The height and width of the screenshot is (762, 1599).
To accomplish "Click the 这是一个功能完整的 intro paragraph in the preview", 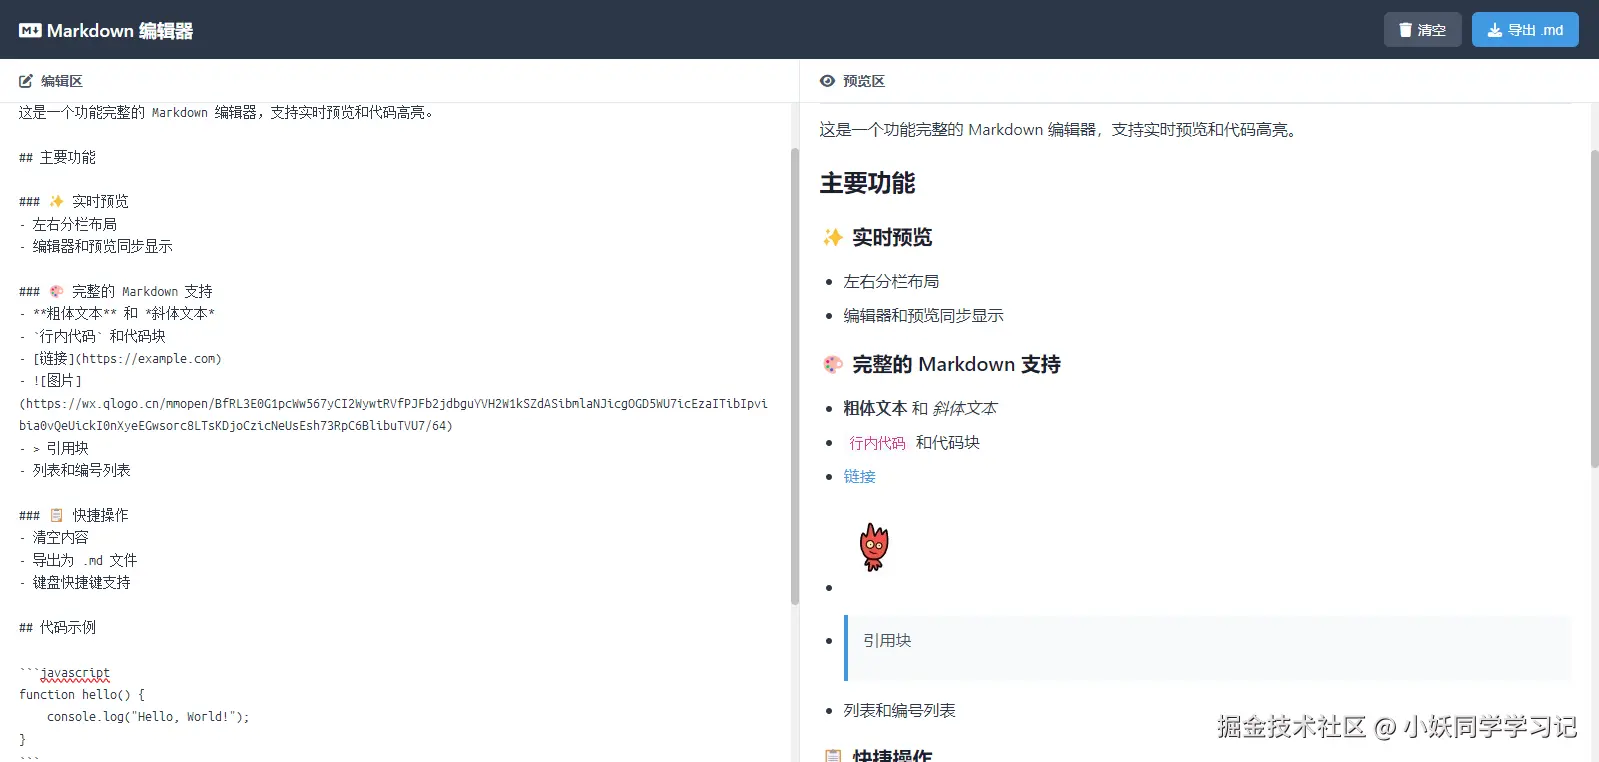I will click(1060, 130).
